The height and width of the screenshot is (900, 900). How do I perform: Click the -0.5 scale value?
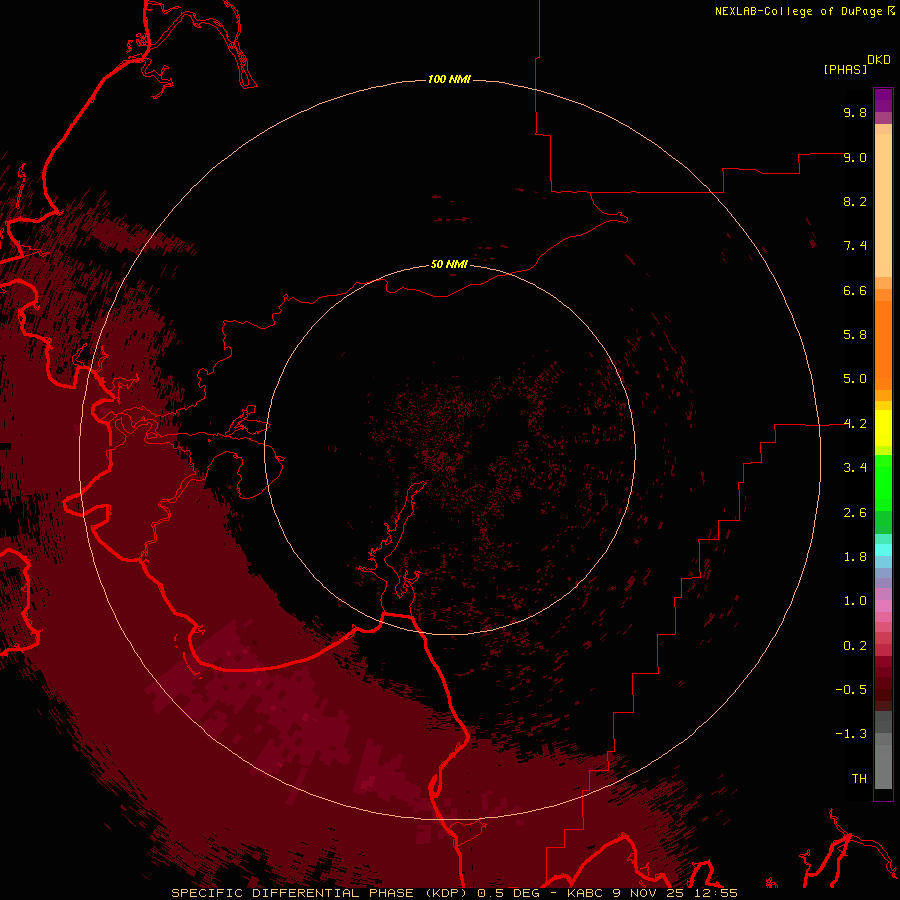pos(851,690)
